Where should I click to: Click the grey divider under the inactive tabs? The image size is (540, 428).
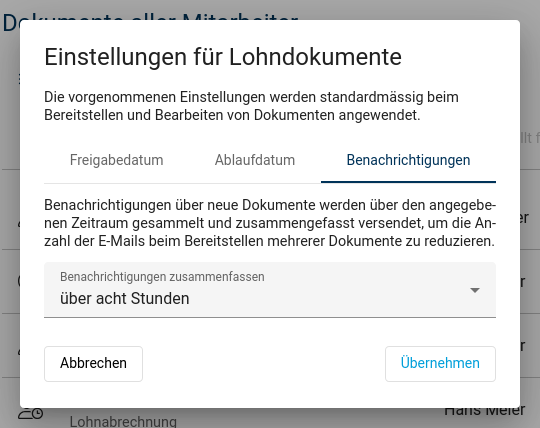tap(183, 183)
